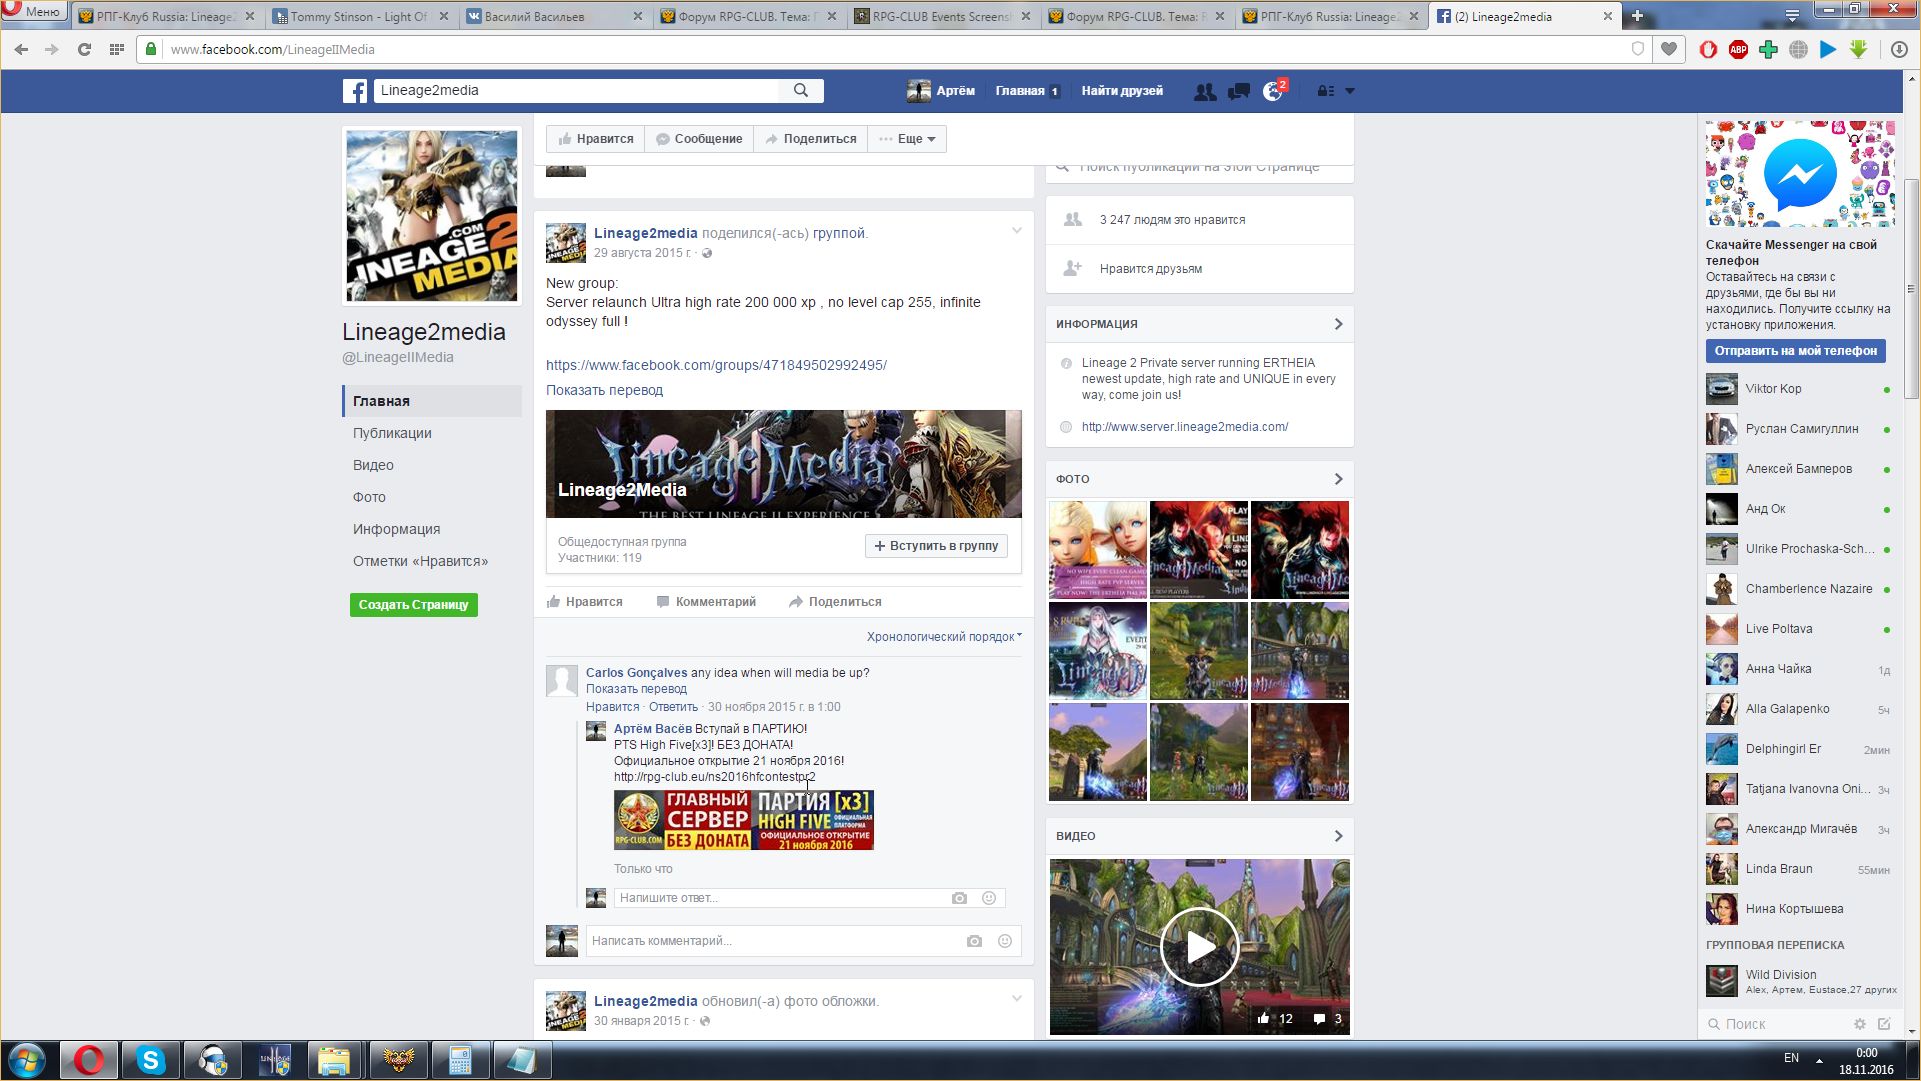
Task: Switch to Tommy Stinson browser tab
Action: pos(360,16)
